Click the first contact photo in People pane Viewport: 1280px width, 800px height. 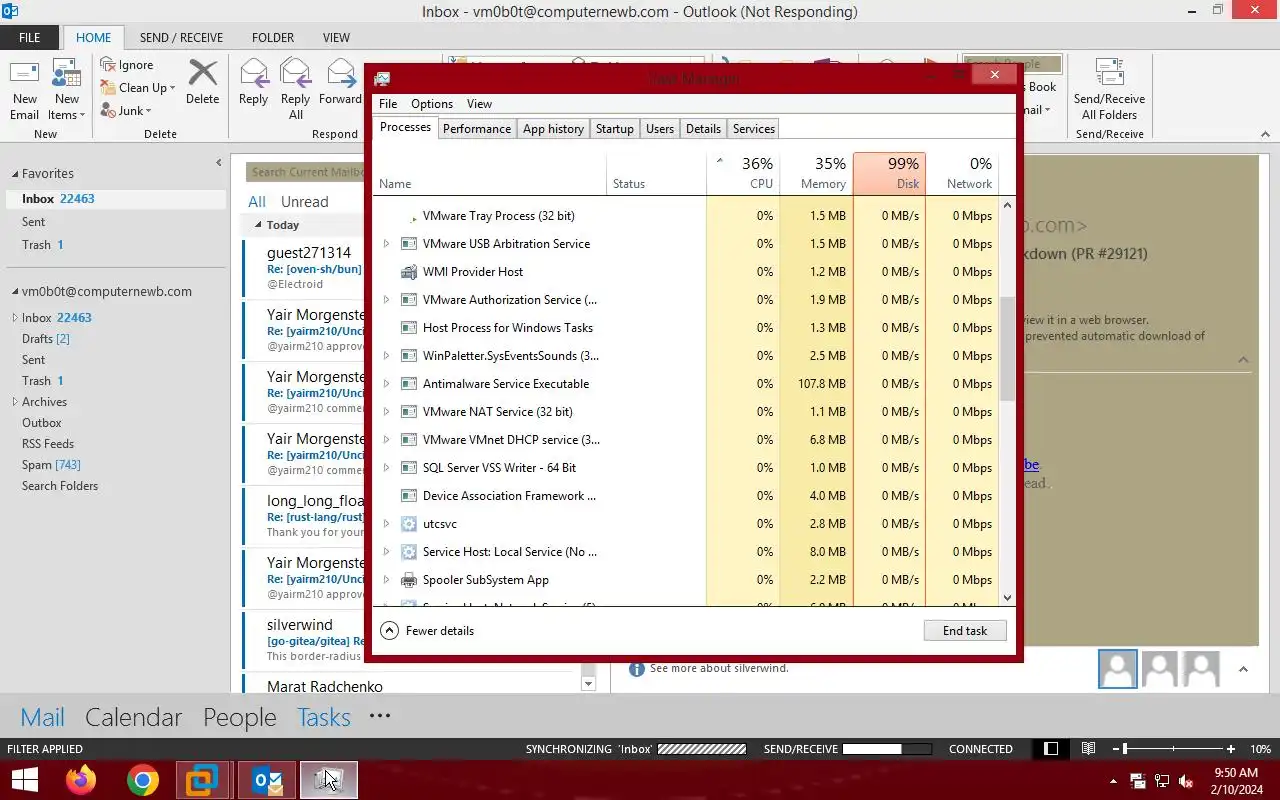point(1117,669)
